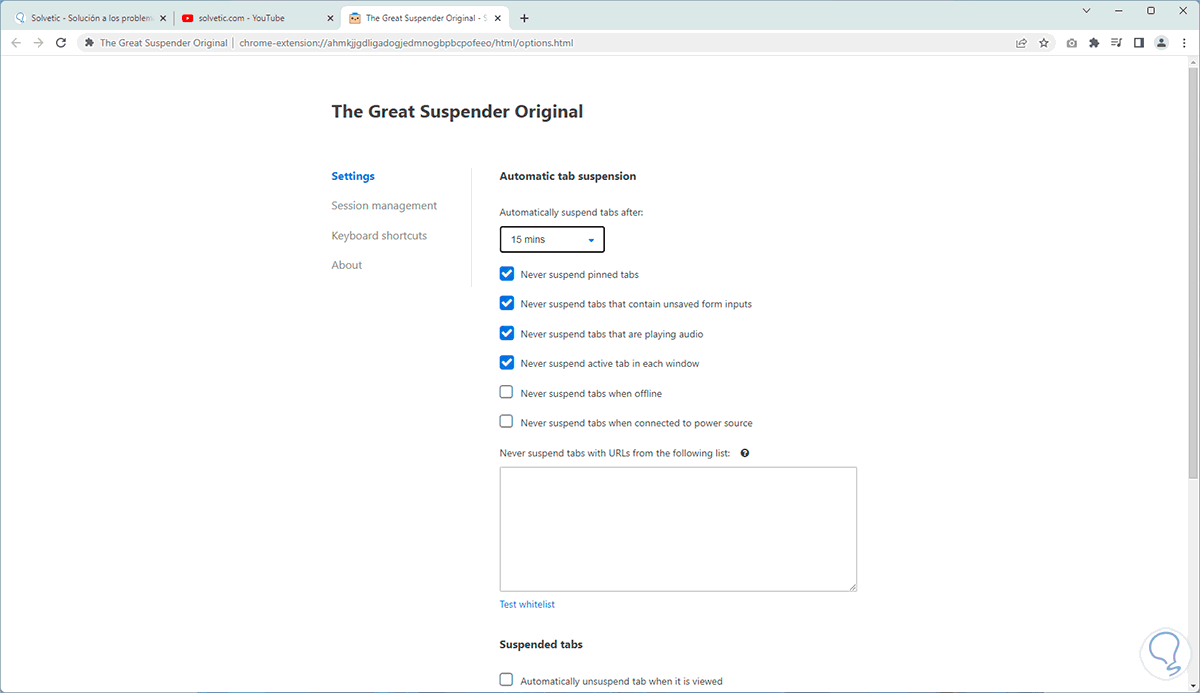Enable Never suspend when connected to power source
The image size is (1200, 693).
507,422
